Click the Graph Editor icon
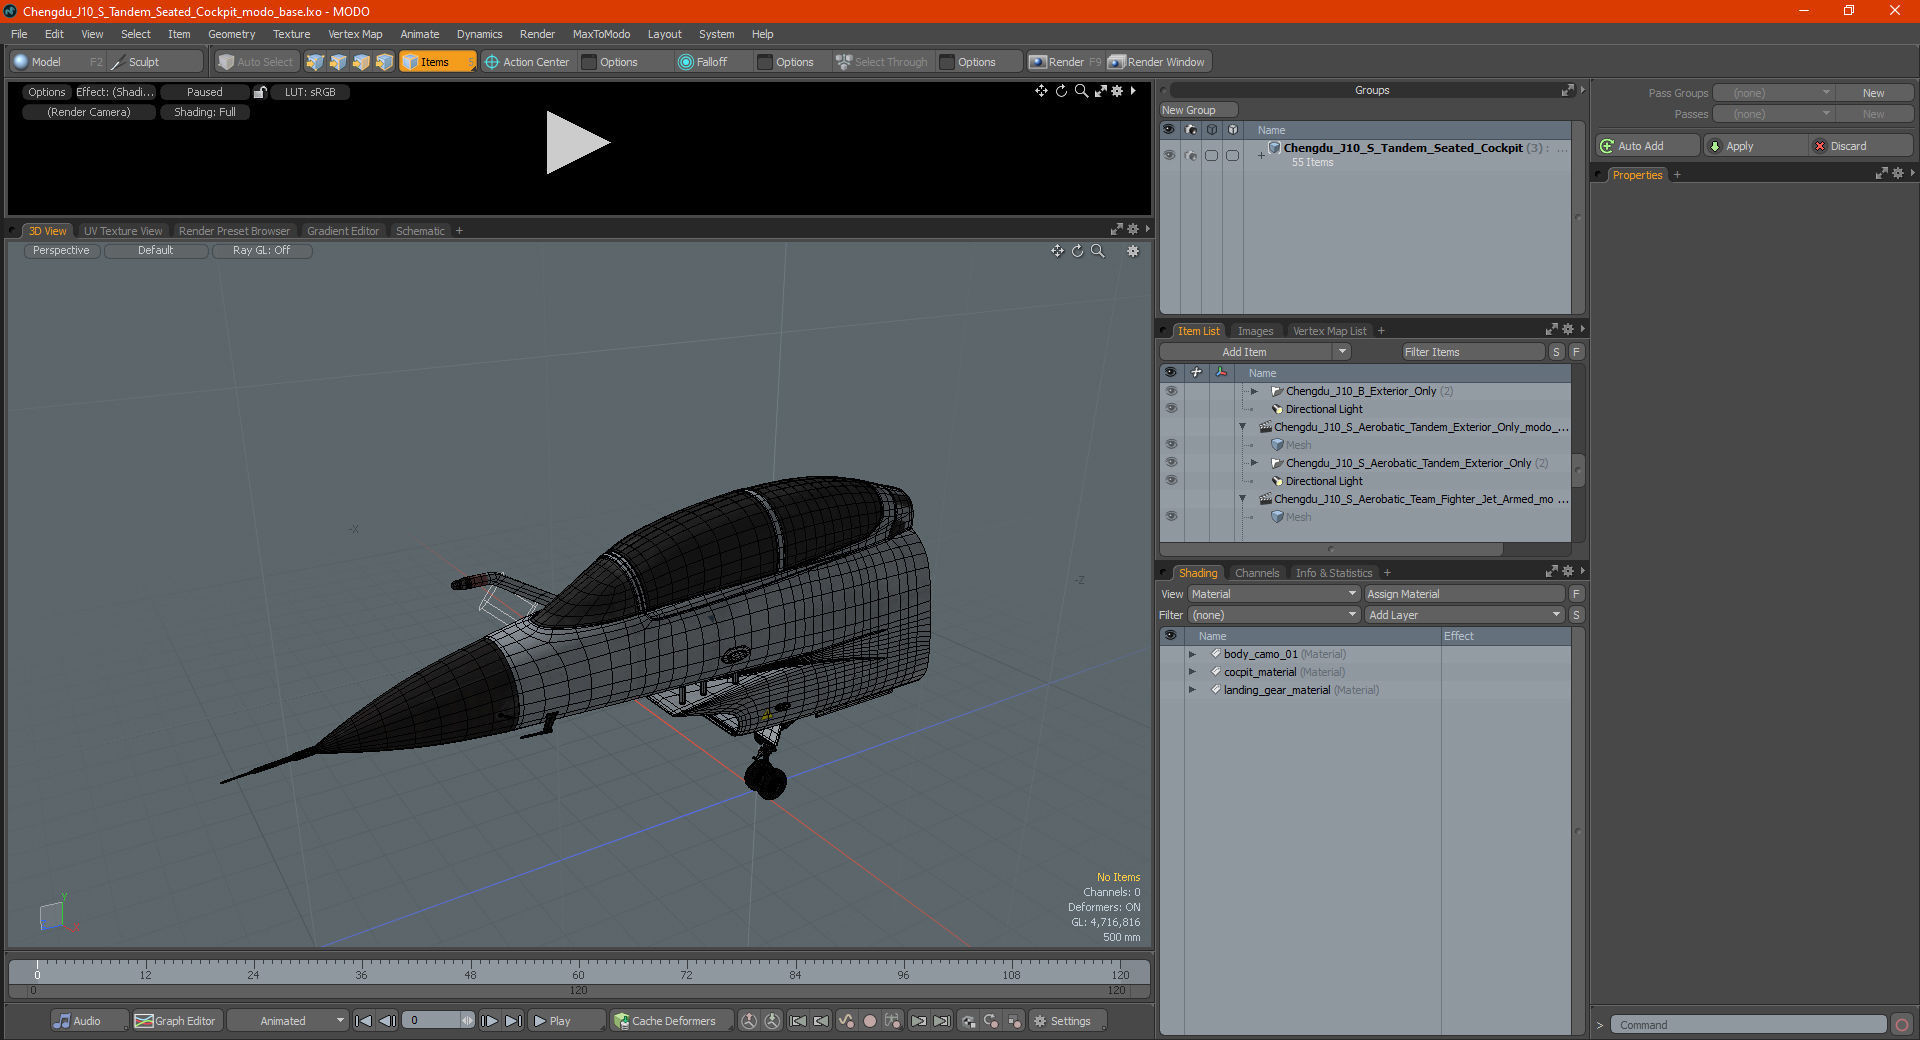The width and height of the screenshot is (1920, 1040). [x=146, y=1021]
